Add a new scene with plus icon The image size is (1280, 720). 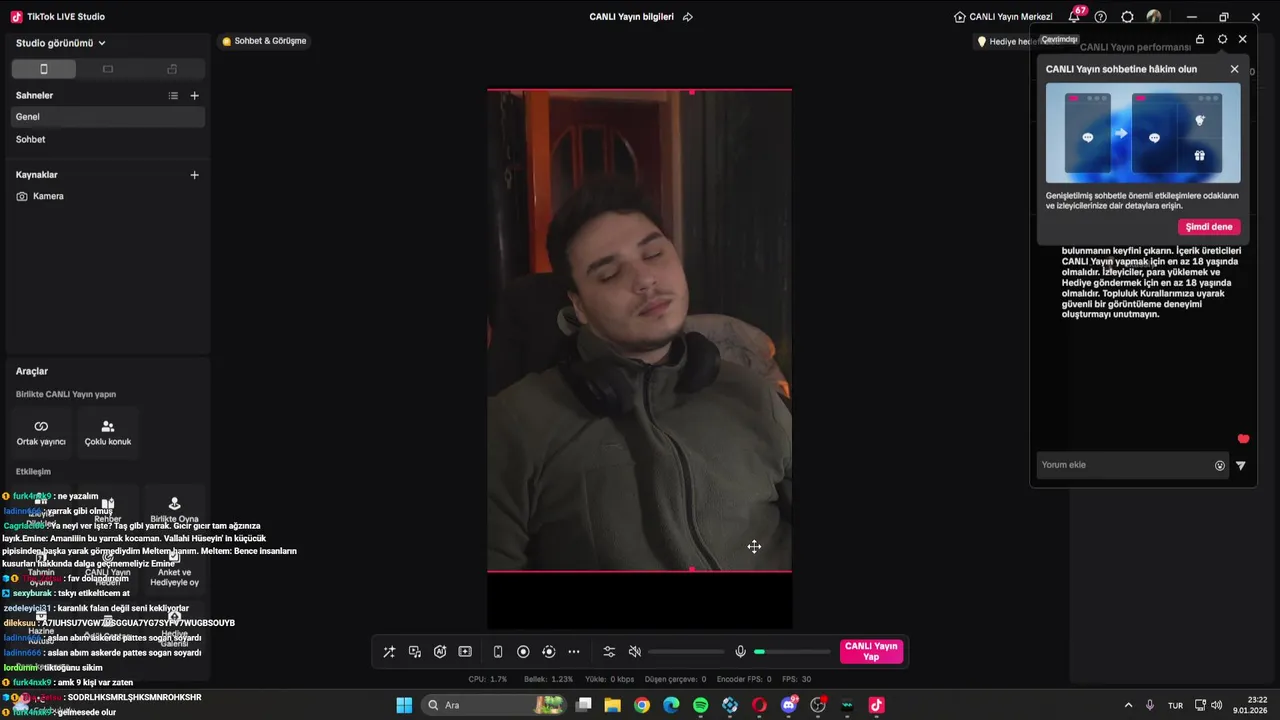pyautogui.click(x=194, y=95)
